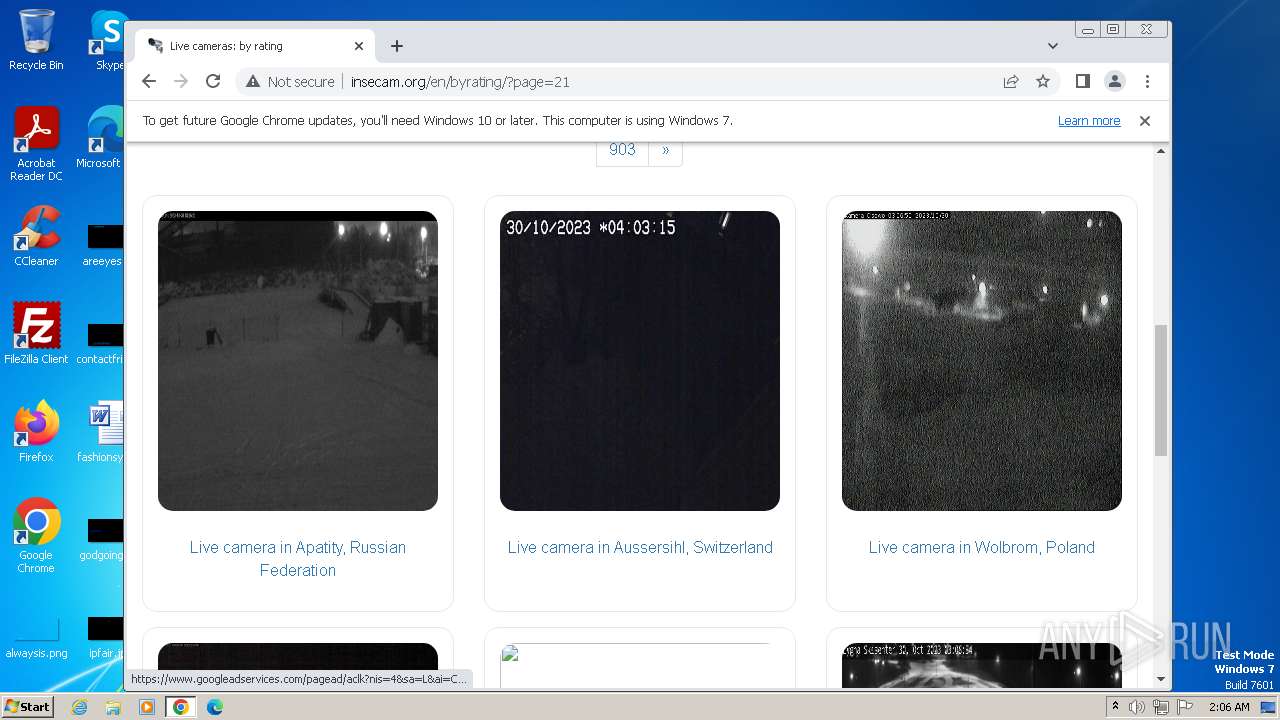
Task: Select the Live cameras: by rating tab
Action: pos(255,46)
